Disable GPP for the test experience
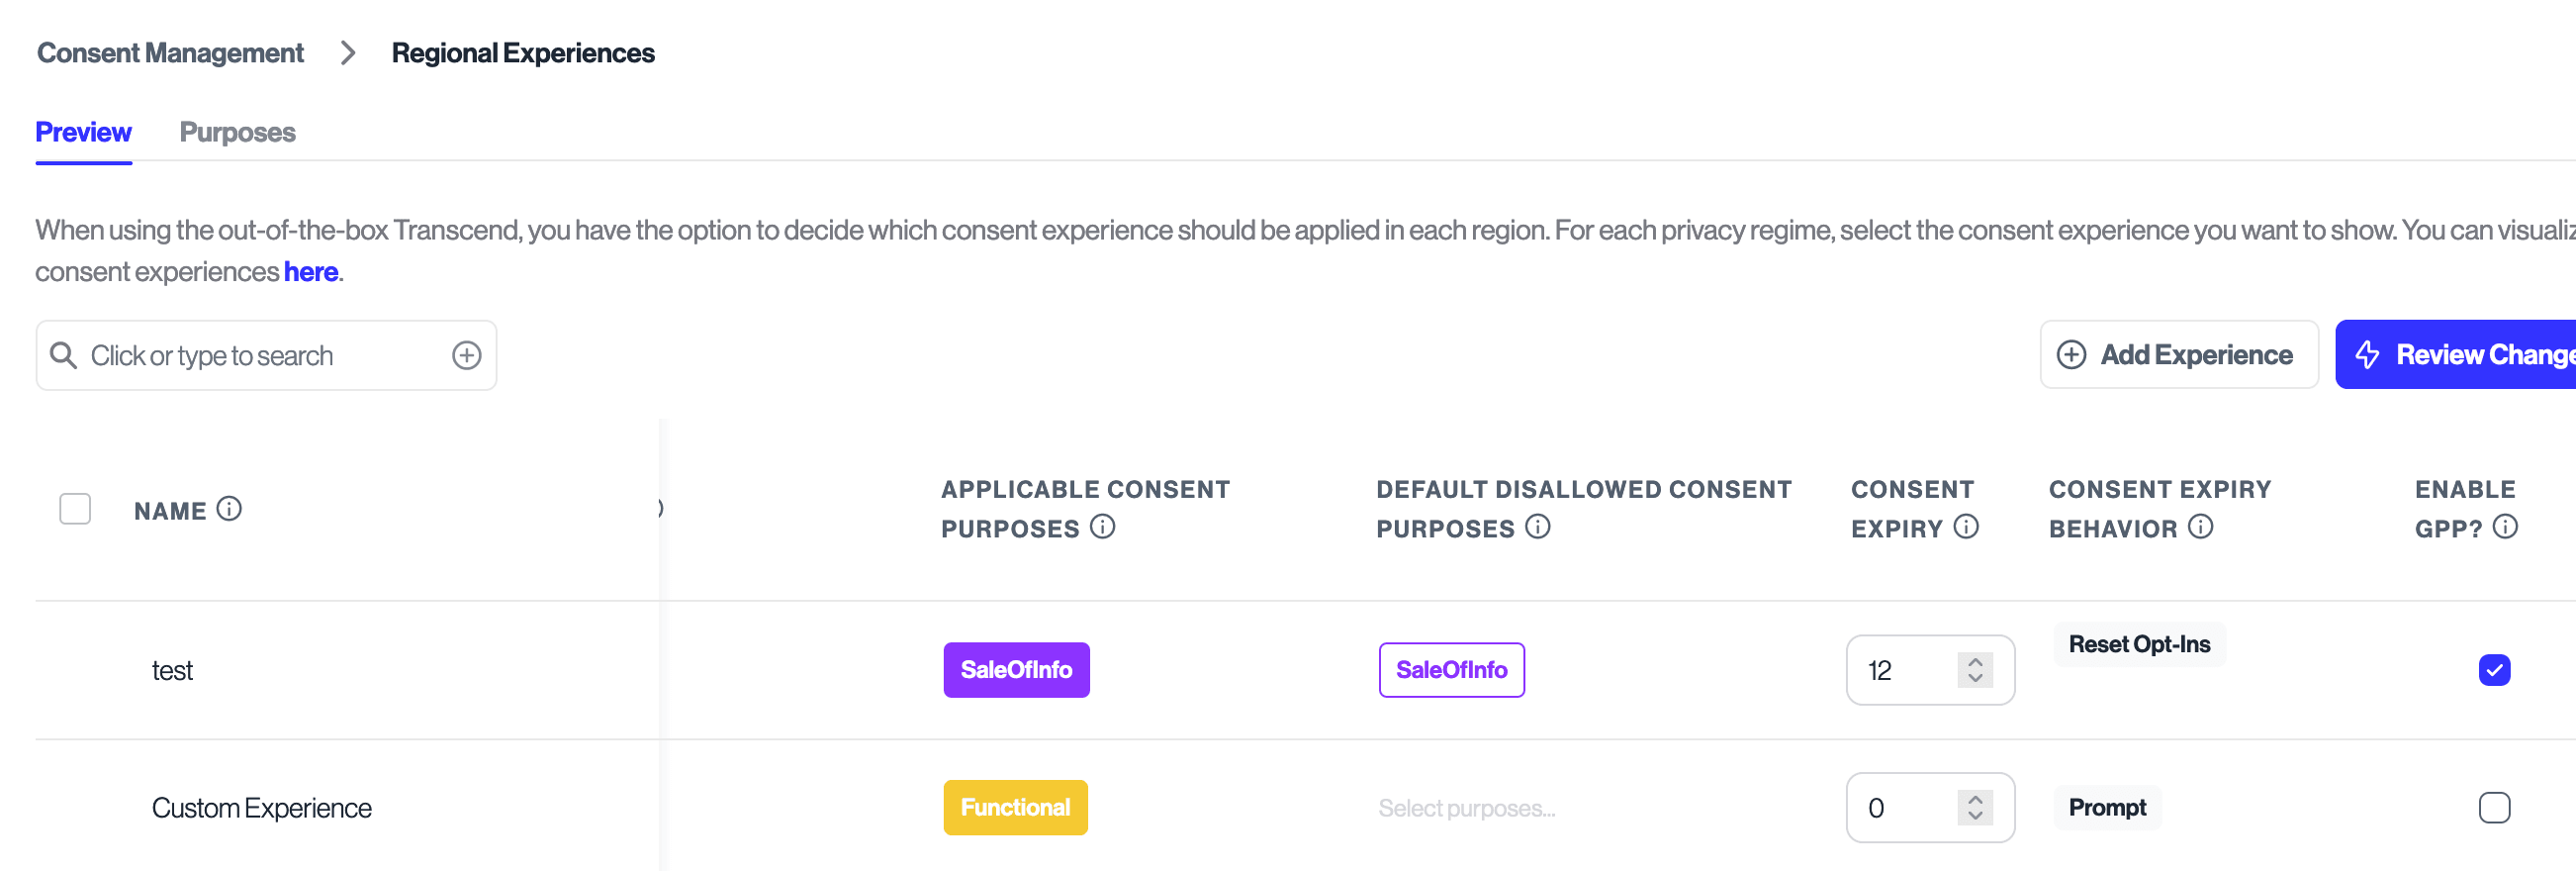This screenshot has width=2576, height=871. click(2496, 670)
